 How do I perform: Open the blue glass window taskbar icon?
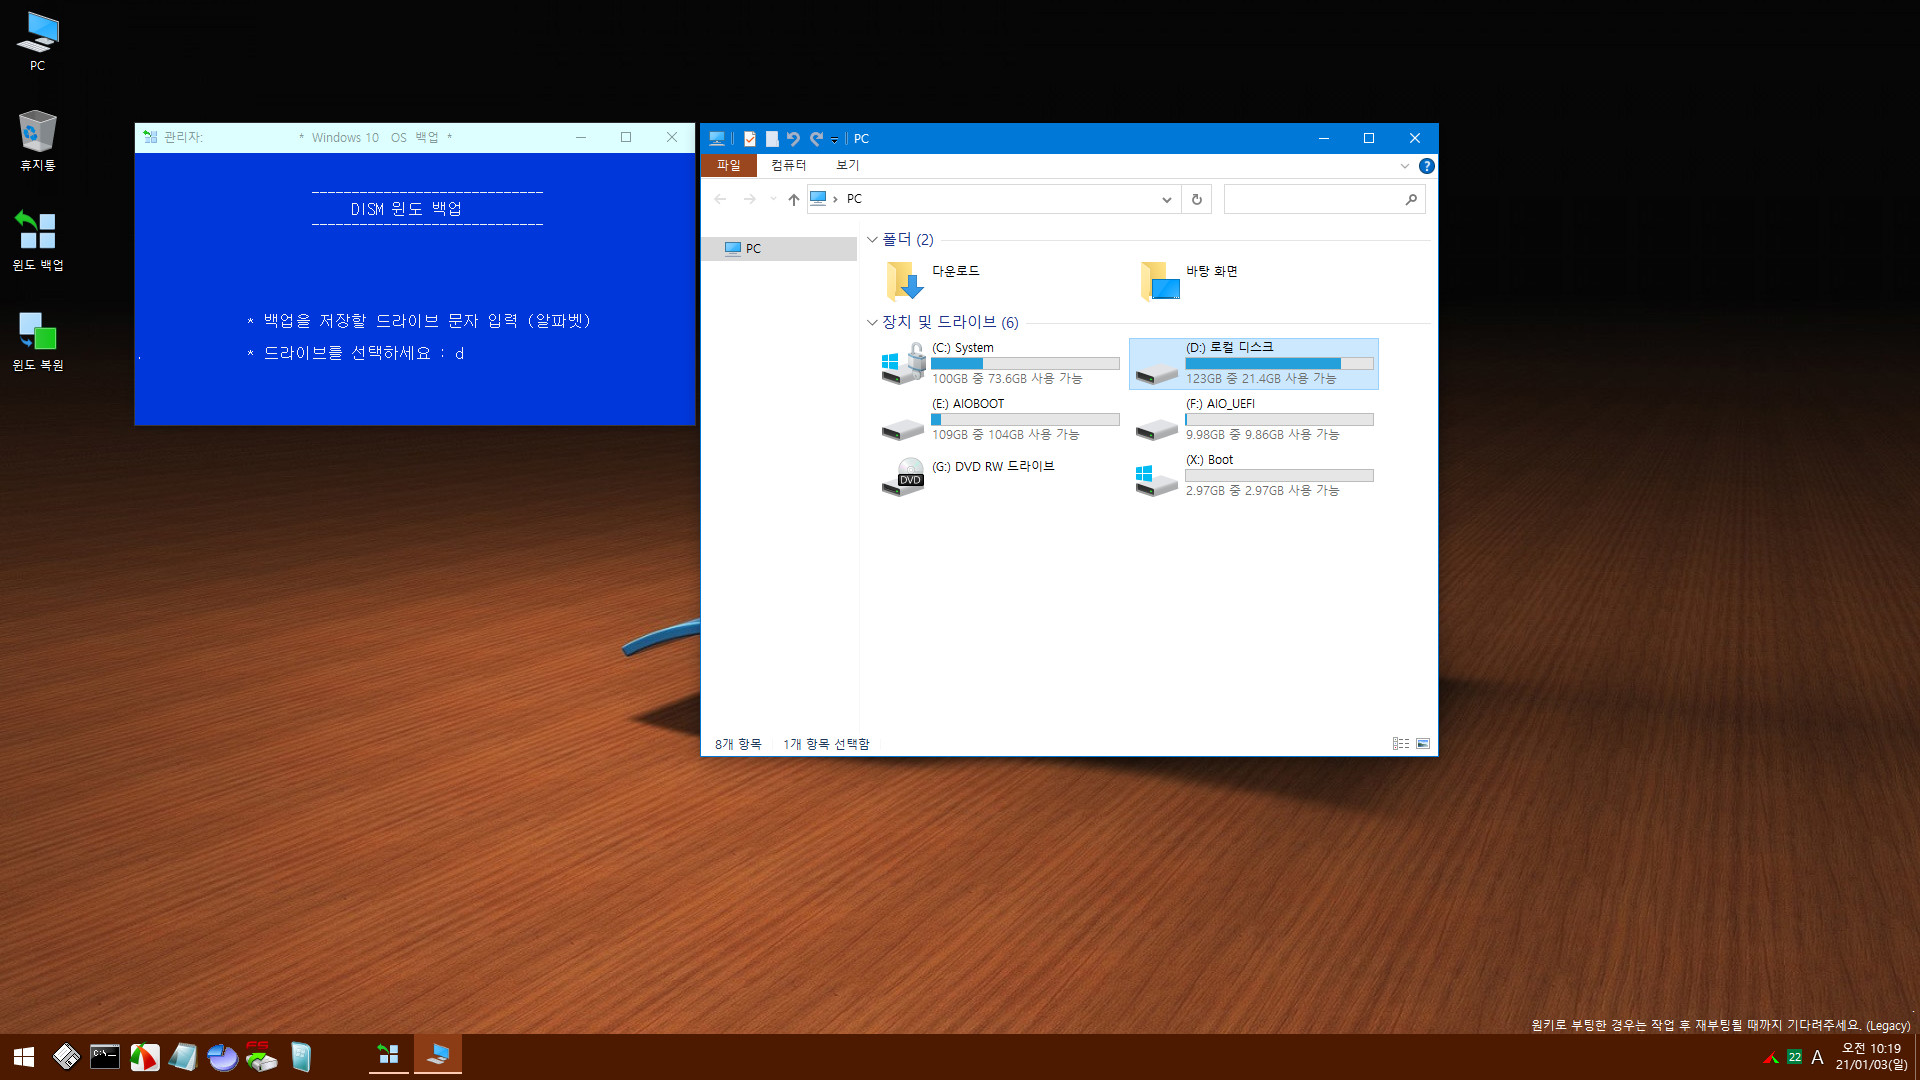(x=300, y=1056)
